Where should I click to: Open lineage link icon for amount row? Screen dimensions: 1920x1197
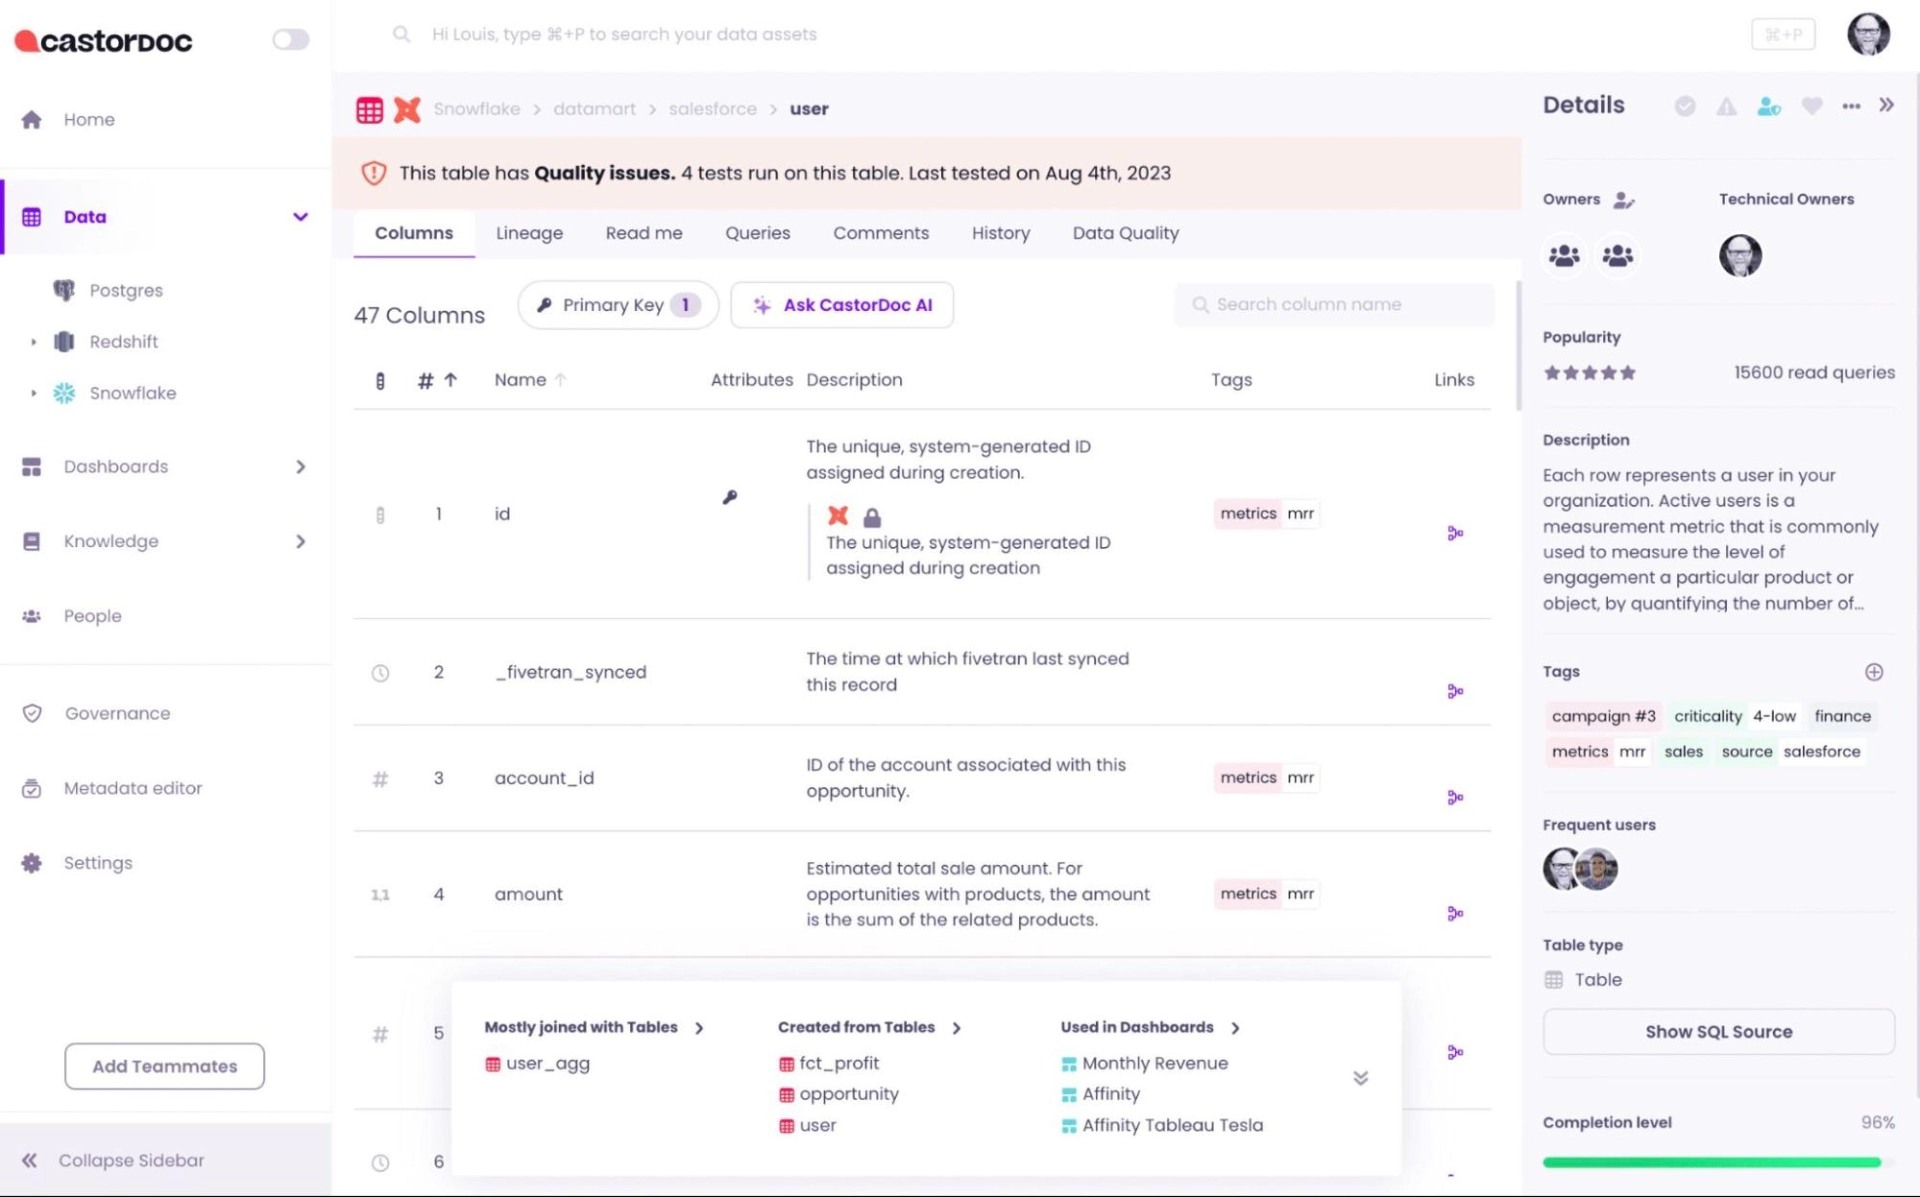click(x=1455, y=914)
